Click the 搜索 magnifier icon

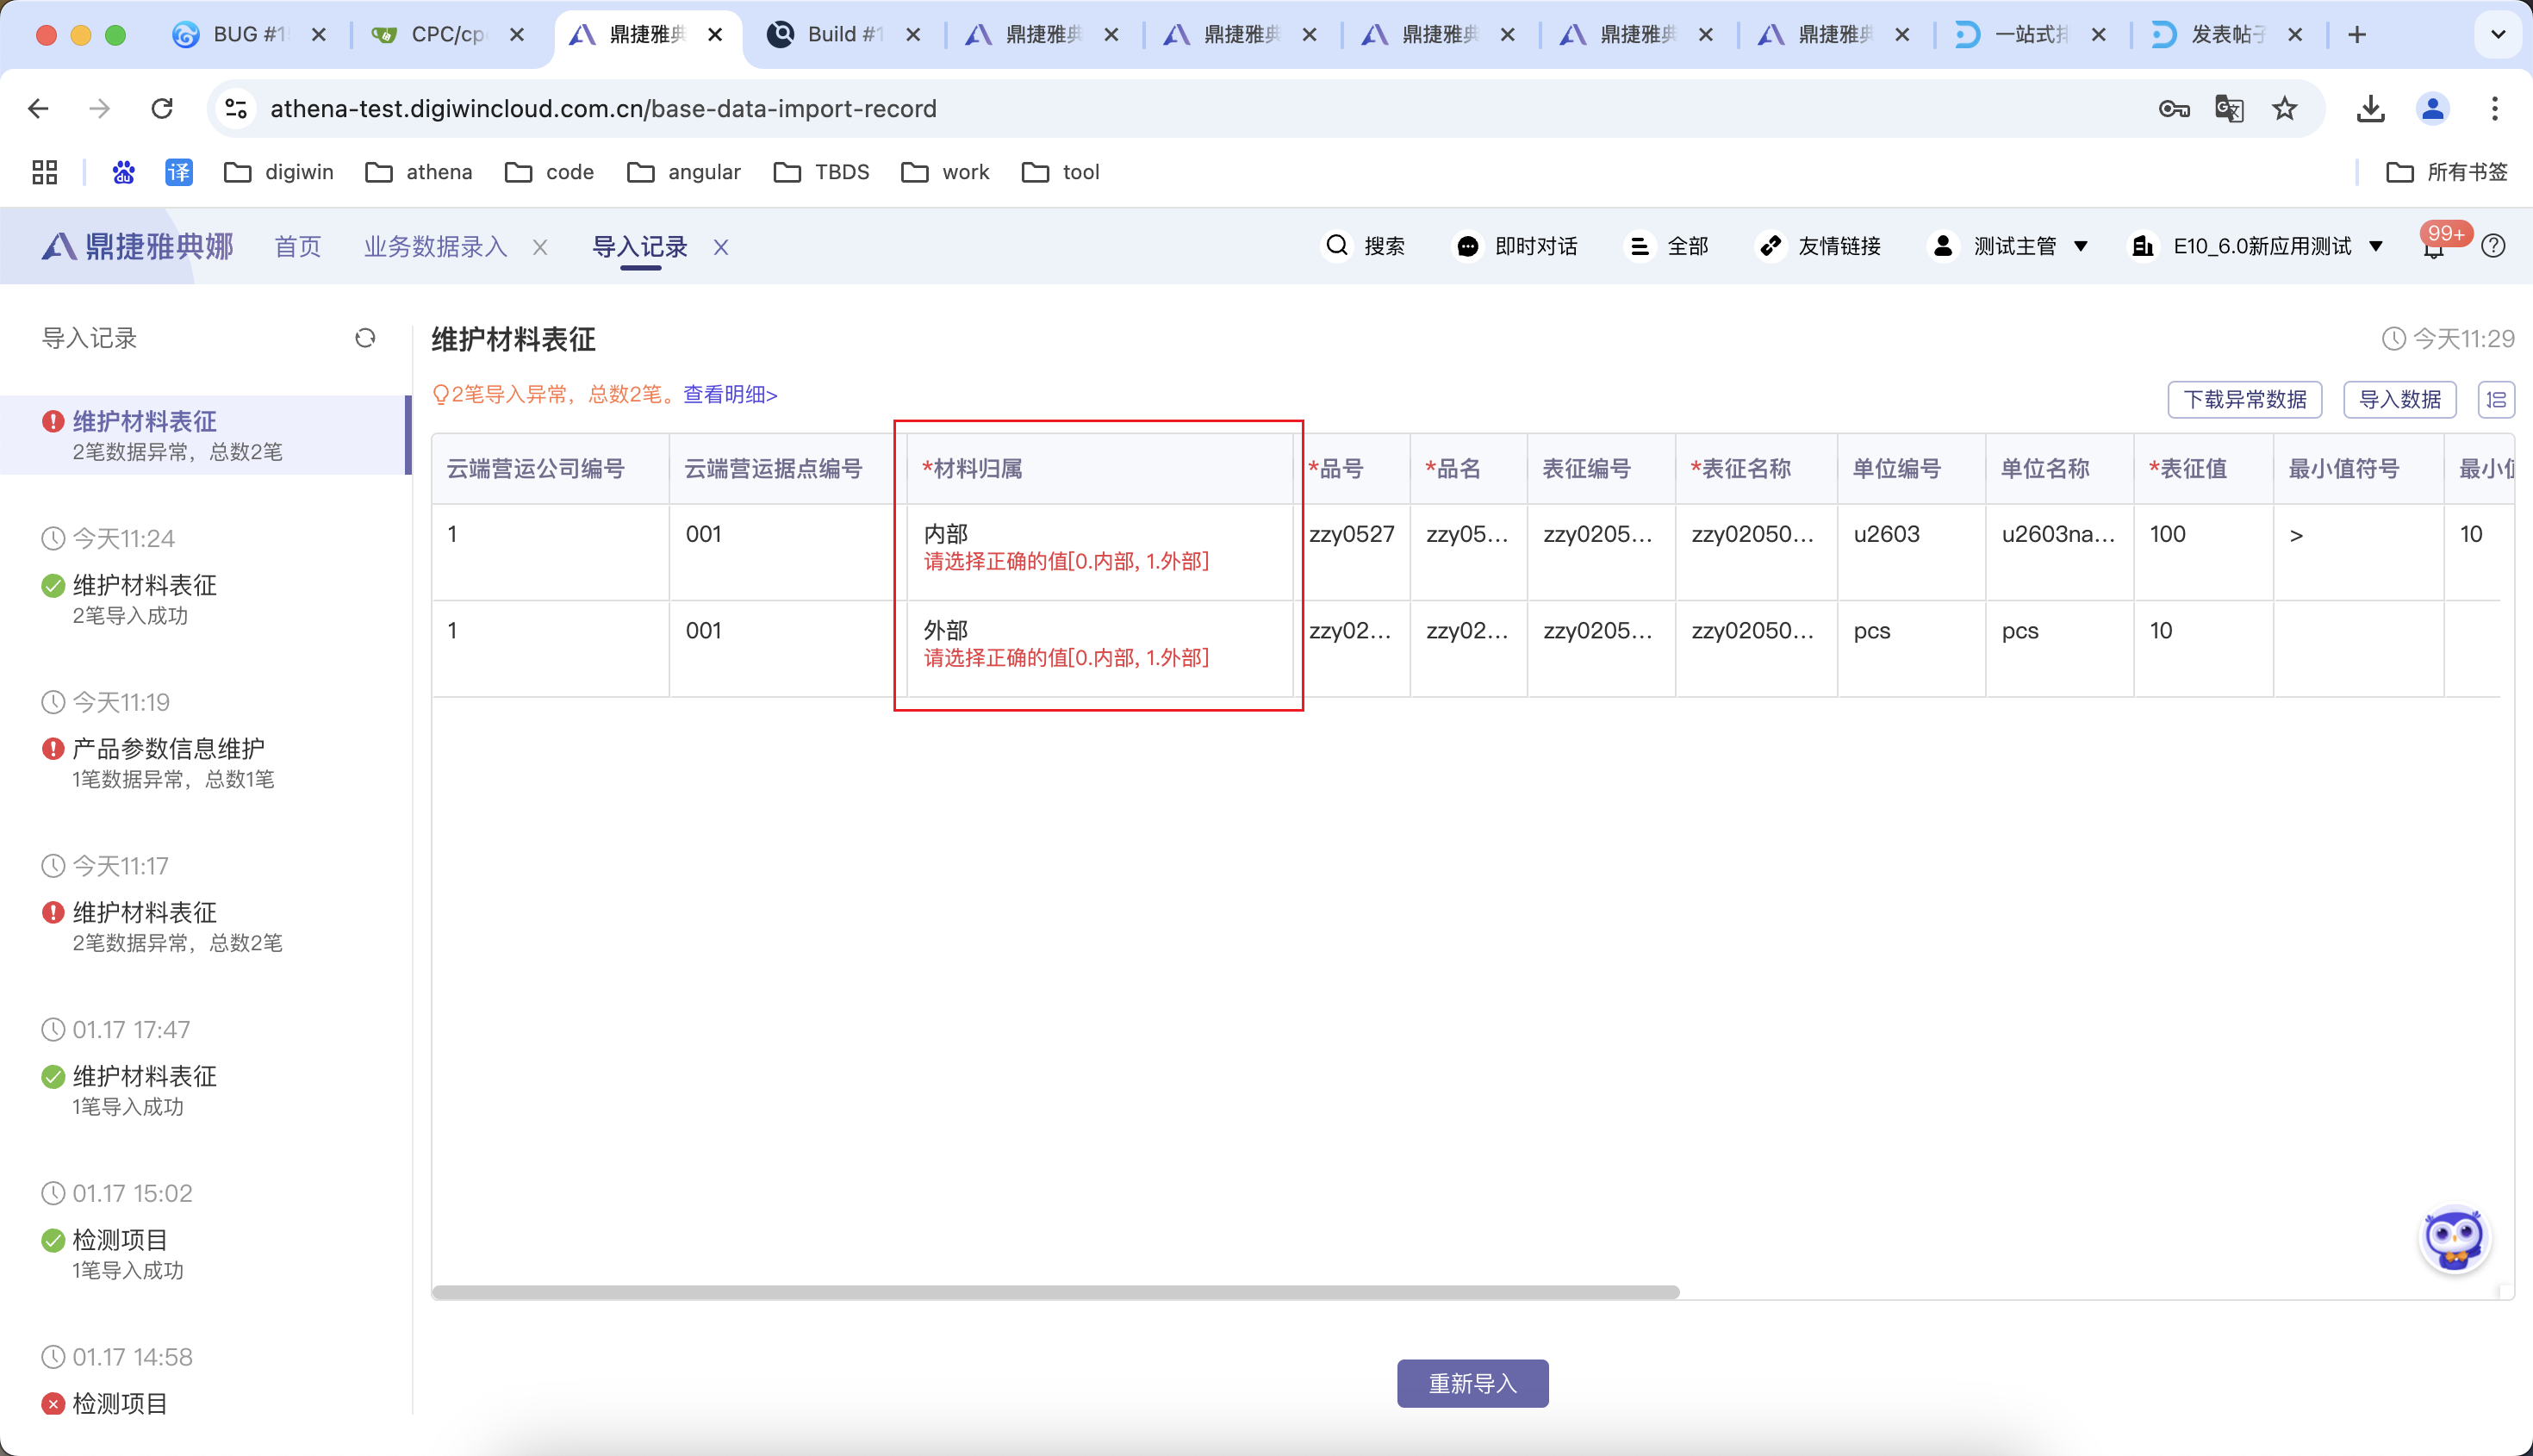pyautogui.click(x=1337, y=246)
